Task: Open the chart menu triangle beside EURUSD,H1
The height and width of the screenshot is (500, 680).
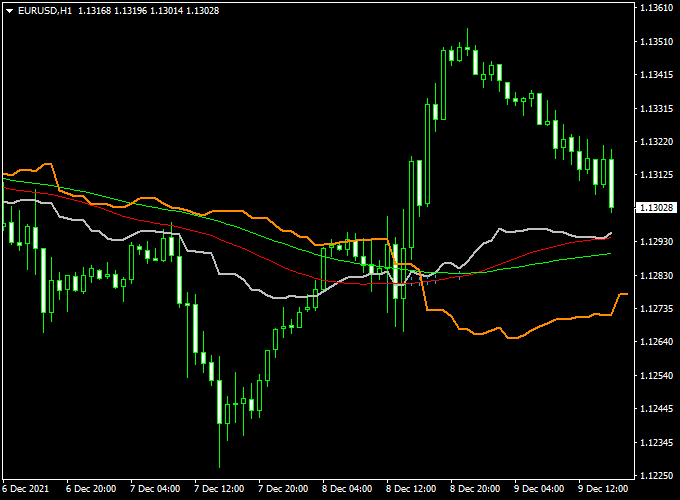Action: point(10,11)
